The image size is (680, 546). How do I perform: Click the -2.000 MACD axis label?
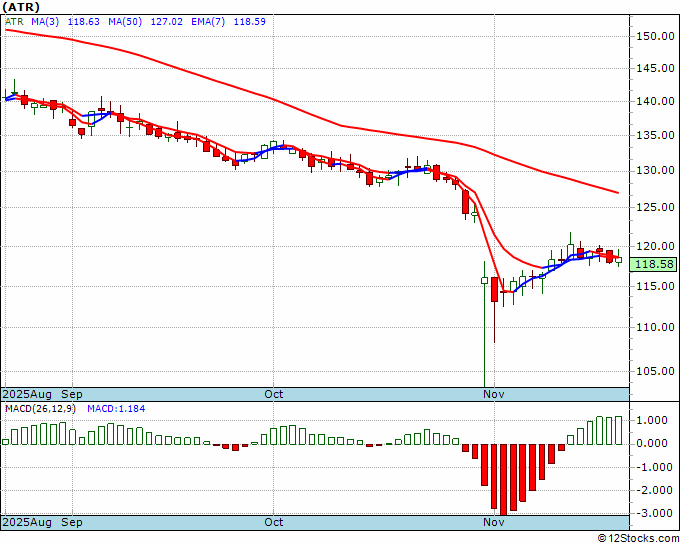pyautogui.click(x=653, y=490)
